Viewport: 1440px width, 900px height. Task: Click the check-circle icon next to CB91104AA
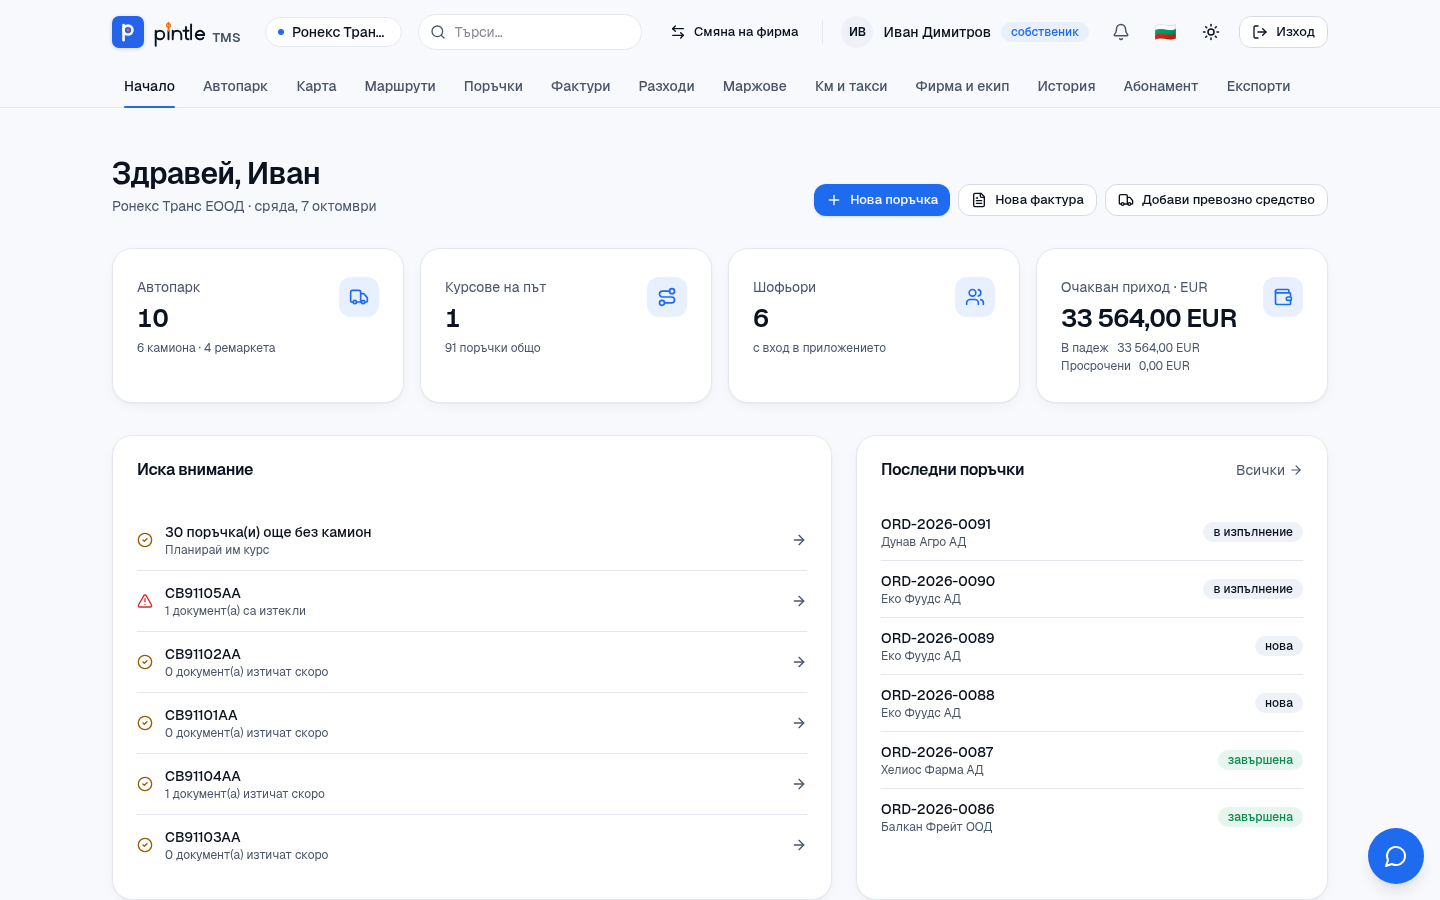click(x=145, y=784)
